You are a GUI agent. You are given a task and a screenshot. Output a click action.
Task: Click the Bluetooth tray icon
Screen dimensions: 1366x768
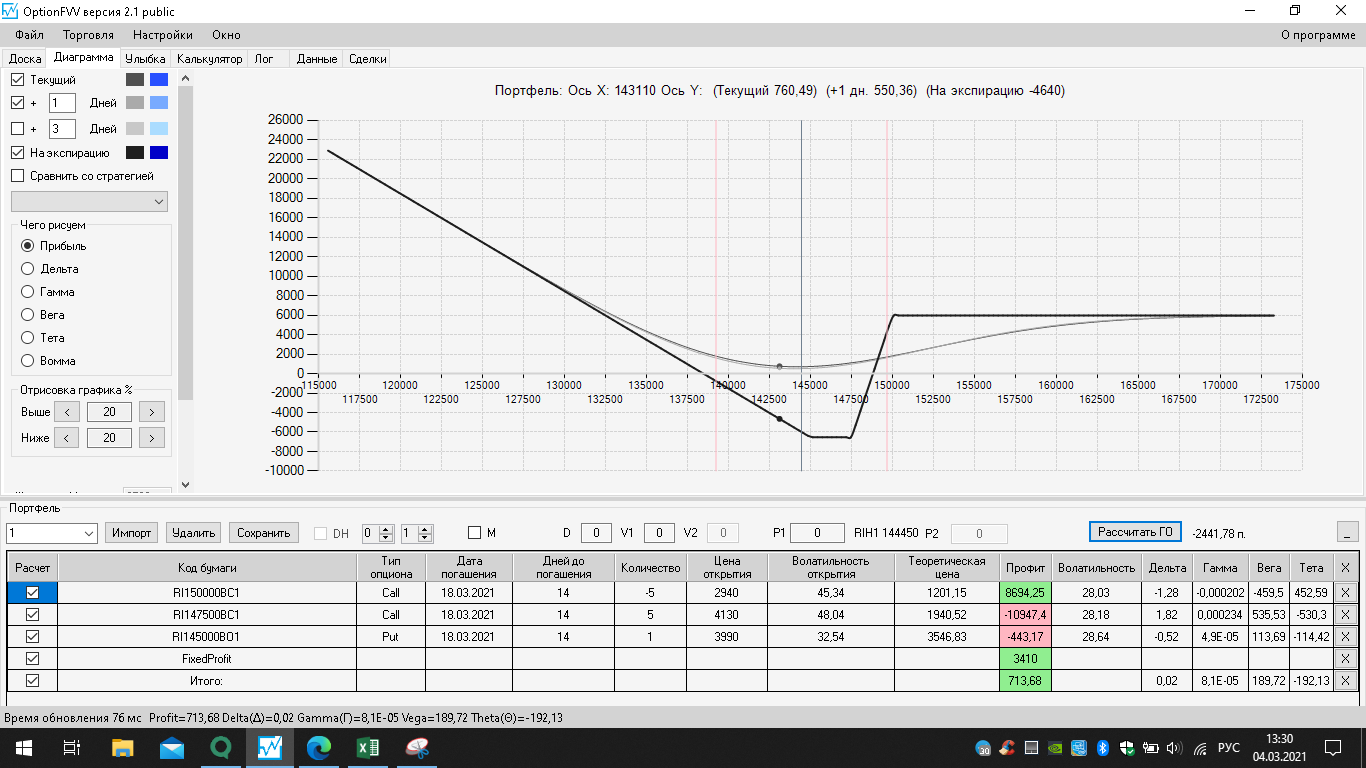(1103, 748)
